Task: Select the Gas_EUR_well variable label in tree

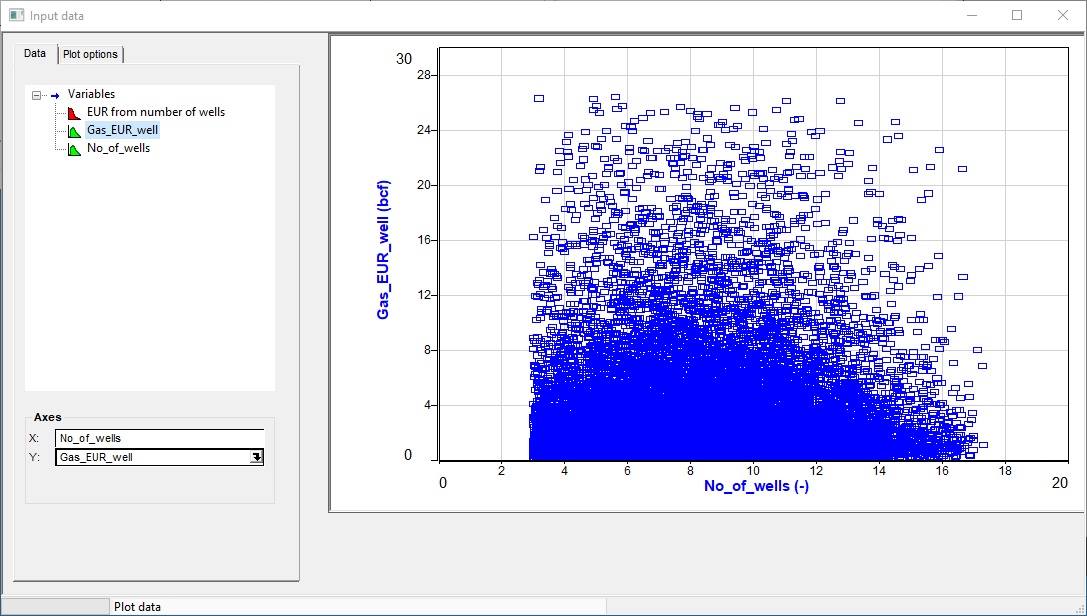Action: [122, 130]
